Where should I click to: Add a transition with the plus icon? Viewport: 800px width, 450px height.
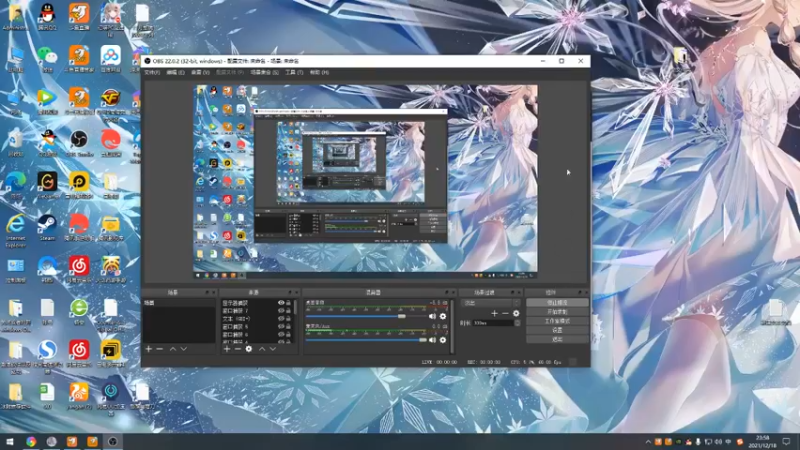494,313
